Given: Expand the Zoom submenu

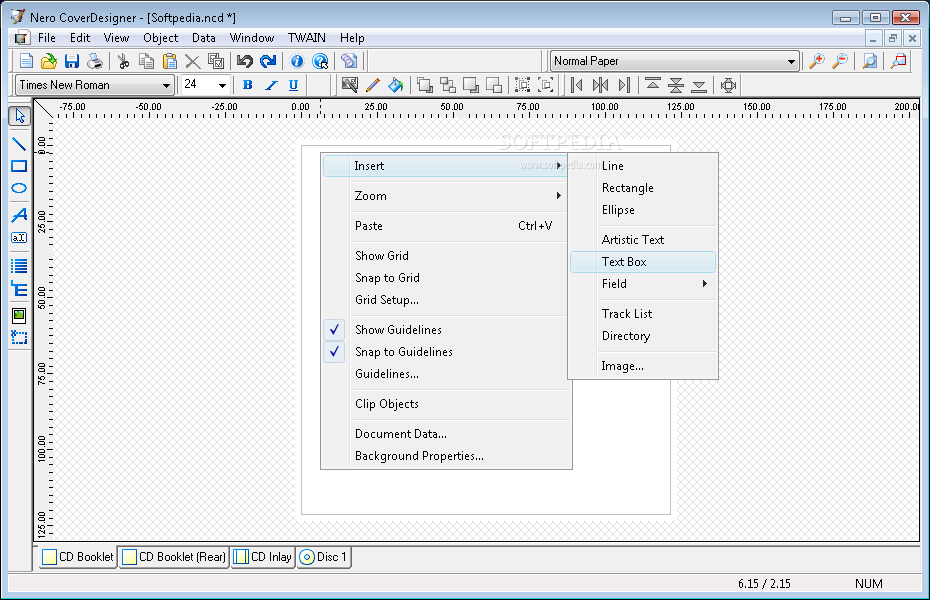Looking at the screenshot, I should 446,196.
